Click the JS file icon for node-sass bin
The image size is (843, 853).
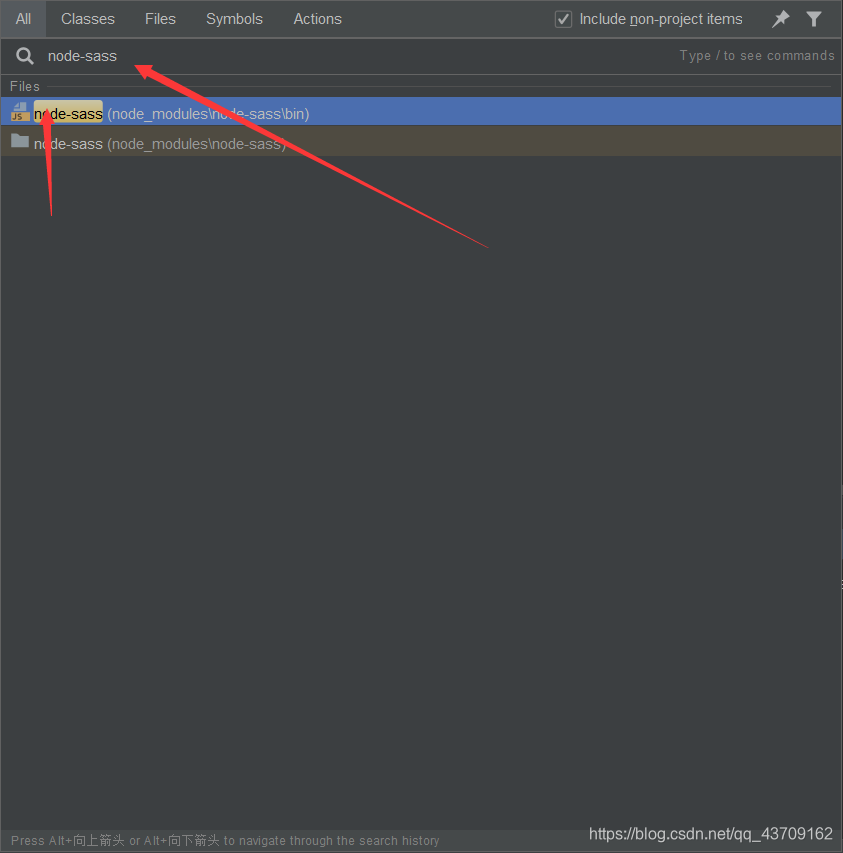pos(20,112)
